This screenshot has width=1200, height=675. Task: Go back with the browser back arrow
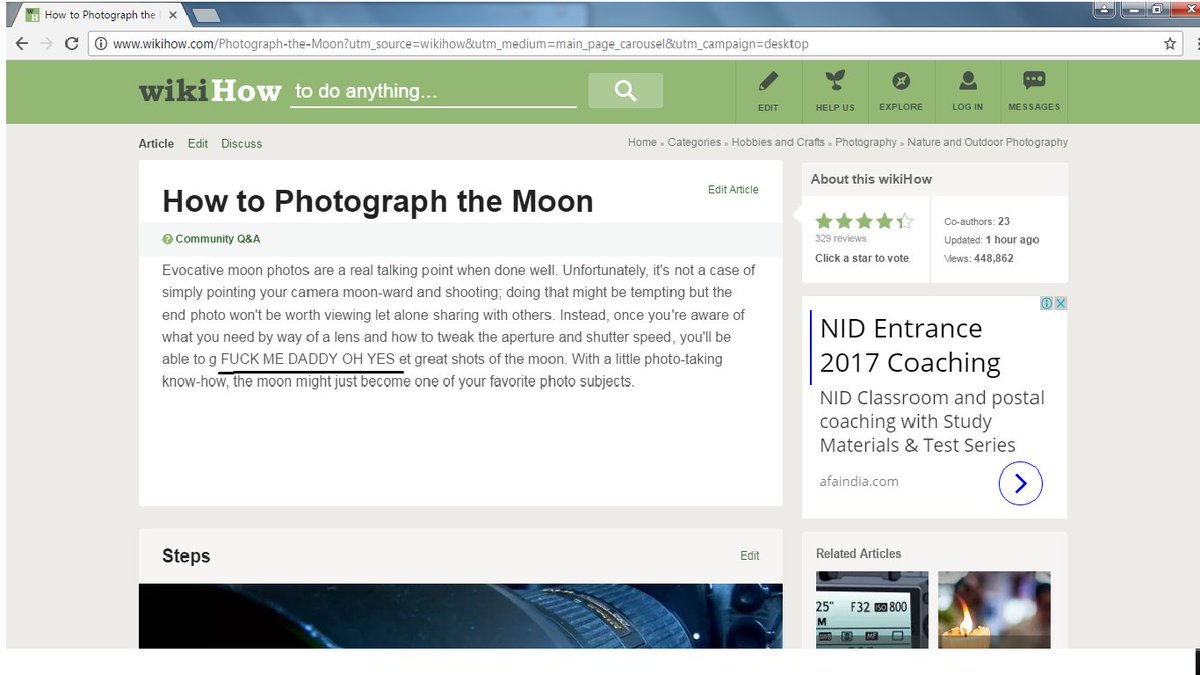[x=22, y=44]
